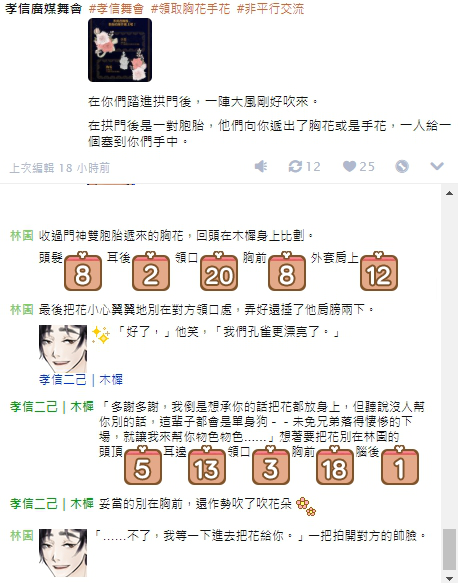Click the dice icon showing 5
The image size is (458, 583).
pyautogui.click(x=143, y=466)
